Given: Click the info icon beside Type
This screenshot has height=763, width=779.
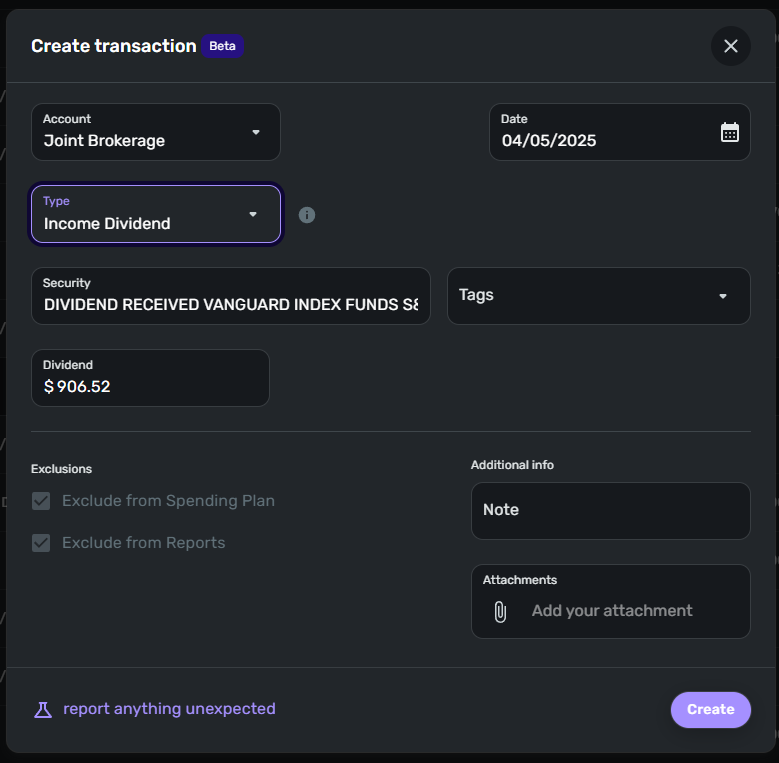Looking at the screenshot, I should point(307,215).
